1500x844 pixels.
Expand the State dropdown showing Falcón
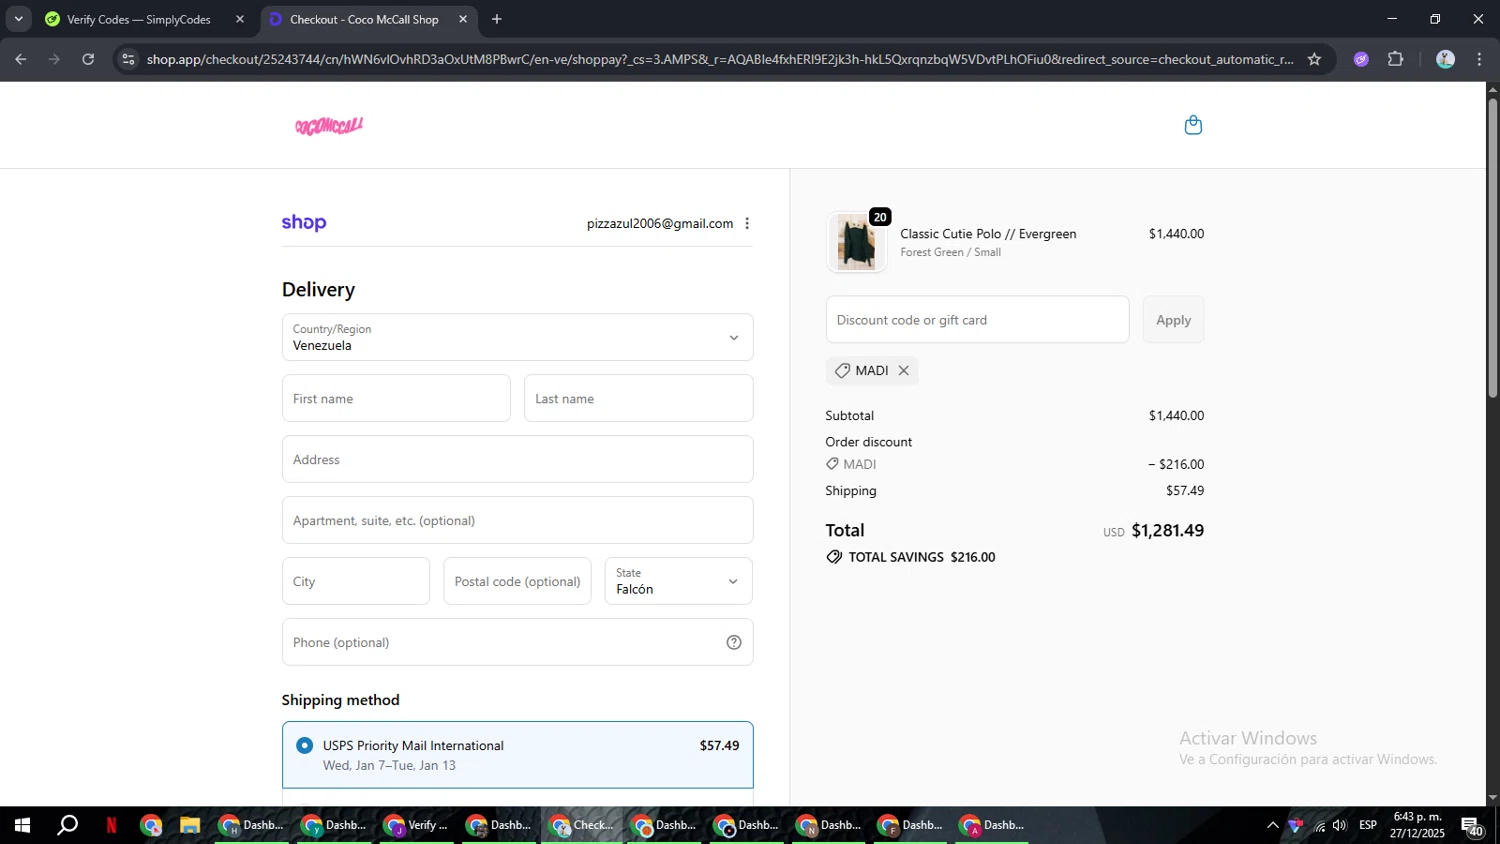tap(678, 581)
